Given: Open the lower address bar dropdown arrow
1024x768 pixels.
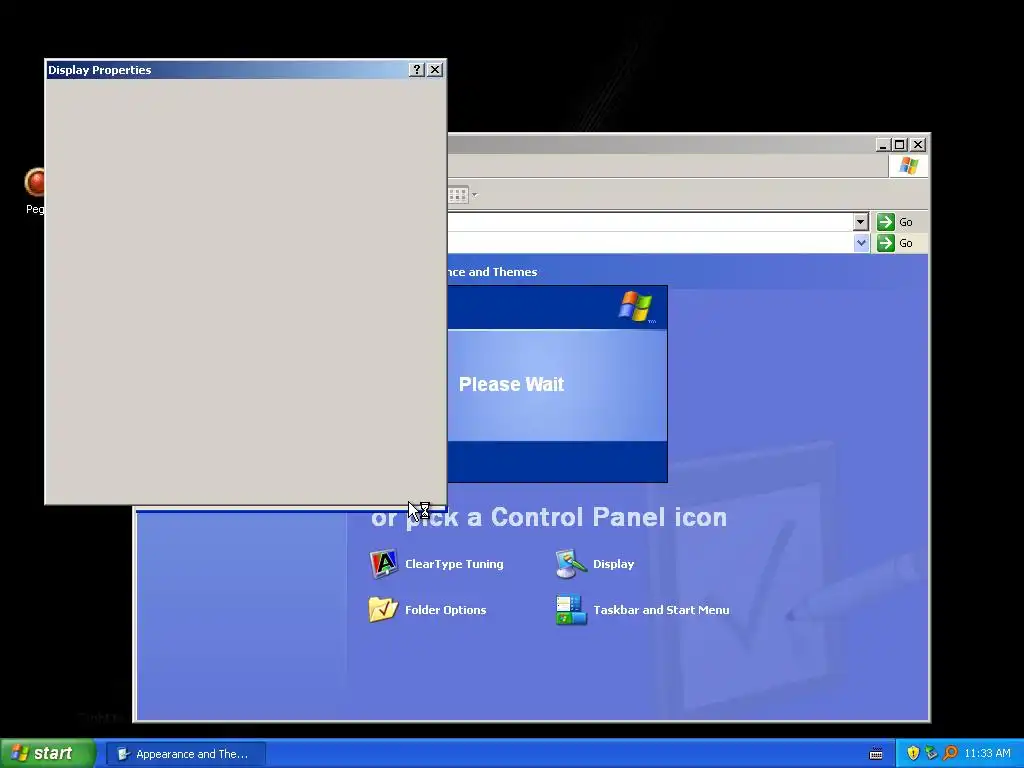Looking at the screenshot, I should click(861, 243).
